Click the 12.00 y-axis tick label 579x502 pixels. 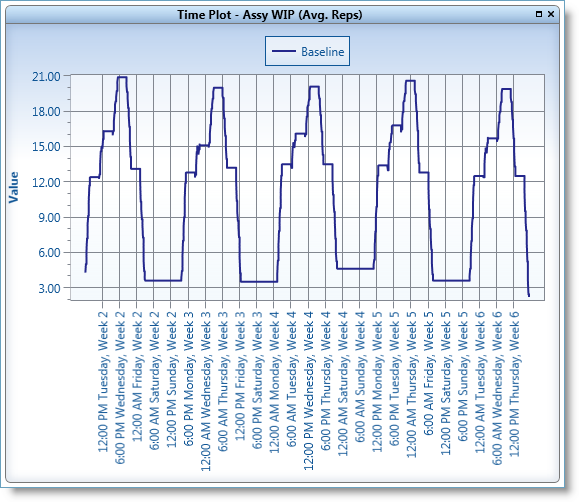coord(46,182)
